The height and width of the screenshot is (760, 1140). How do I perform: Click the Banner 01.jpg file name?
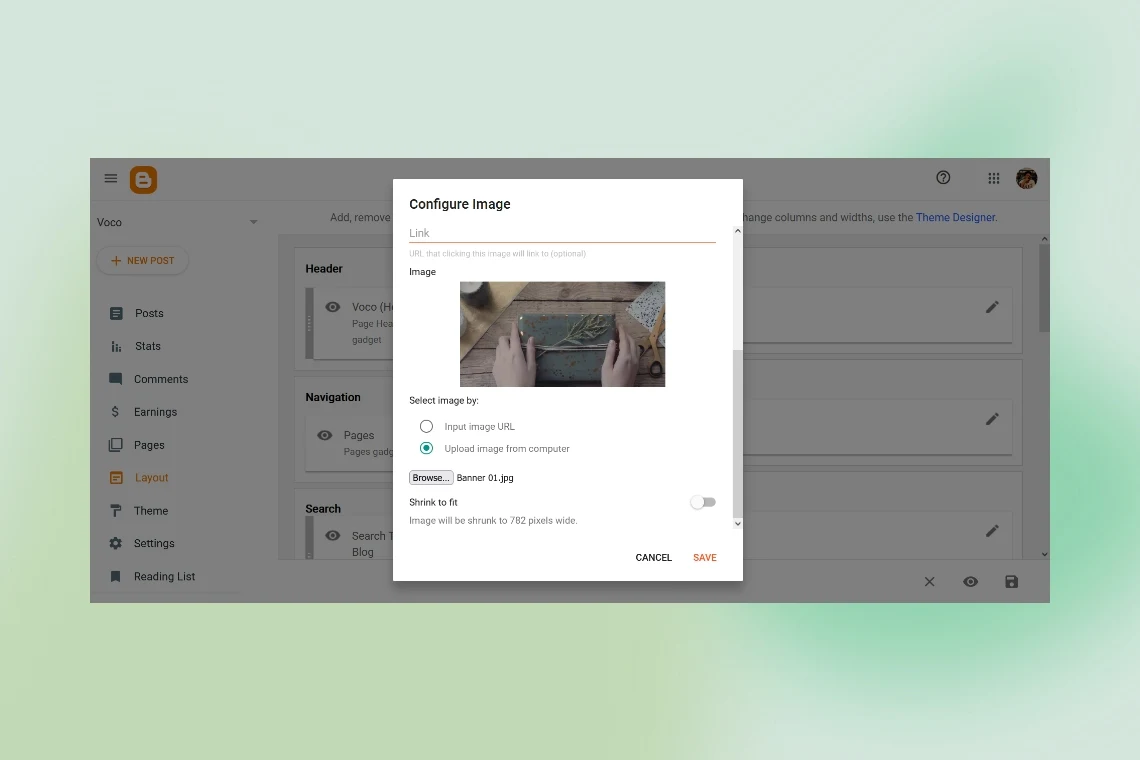(485, 478)
